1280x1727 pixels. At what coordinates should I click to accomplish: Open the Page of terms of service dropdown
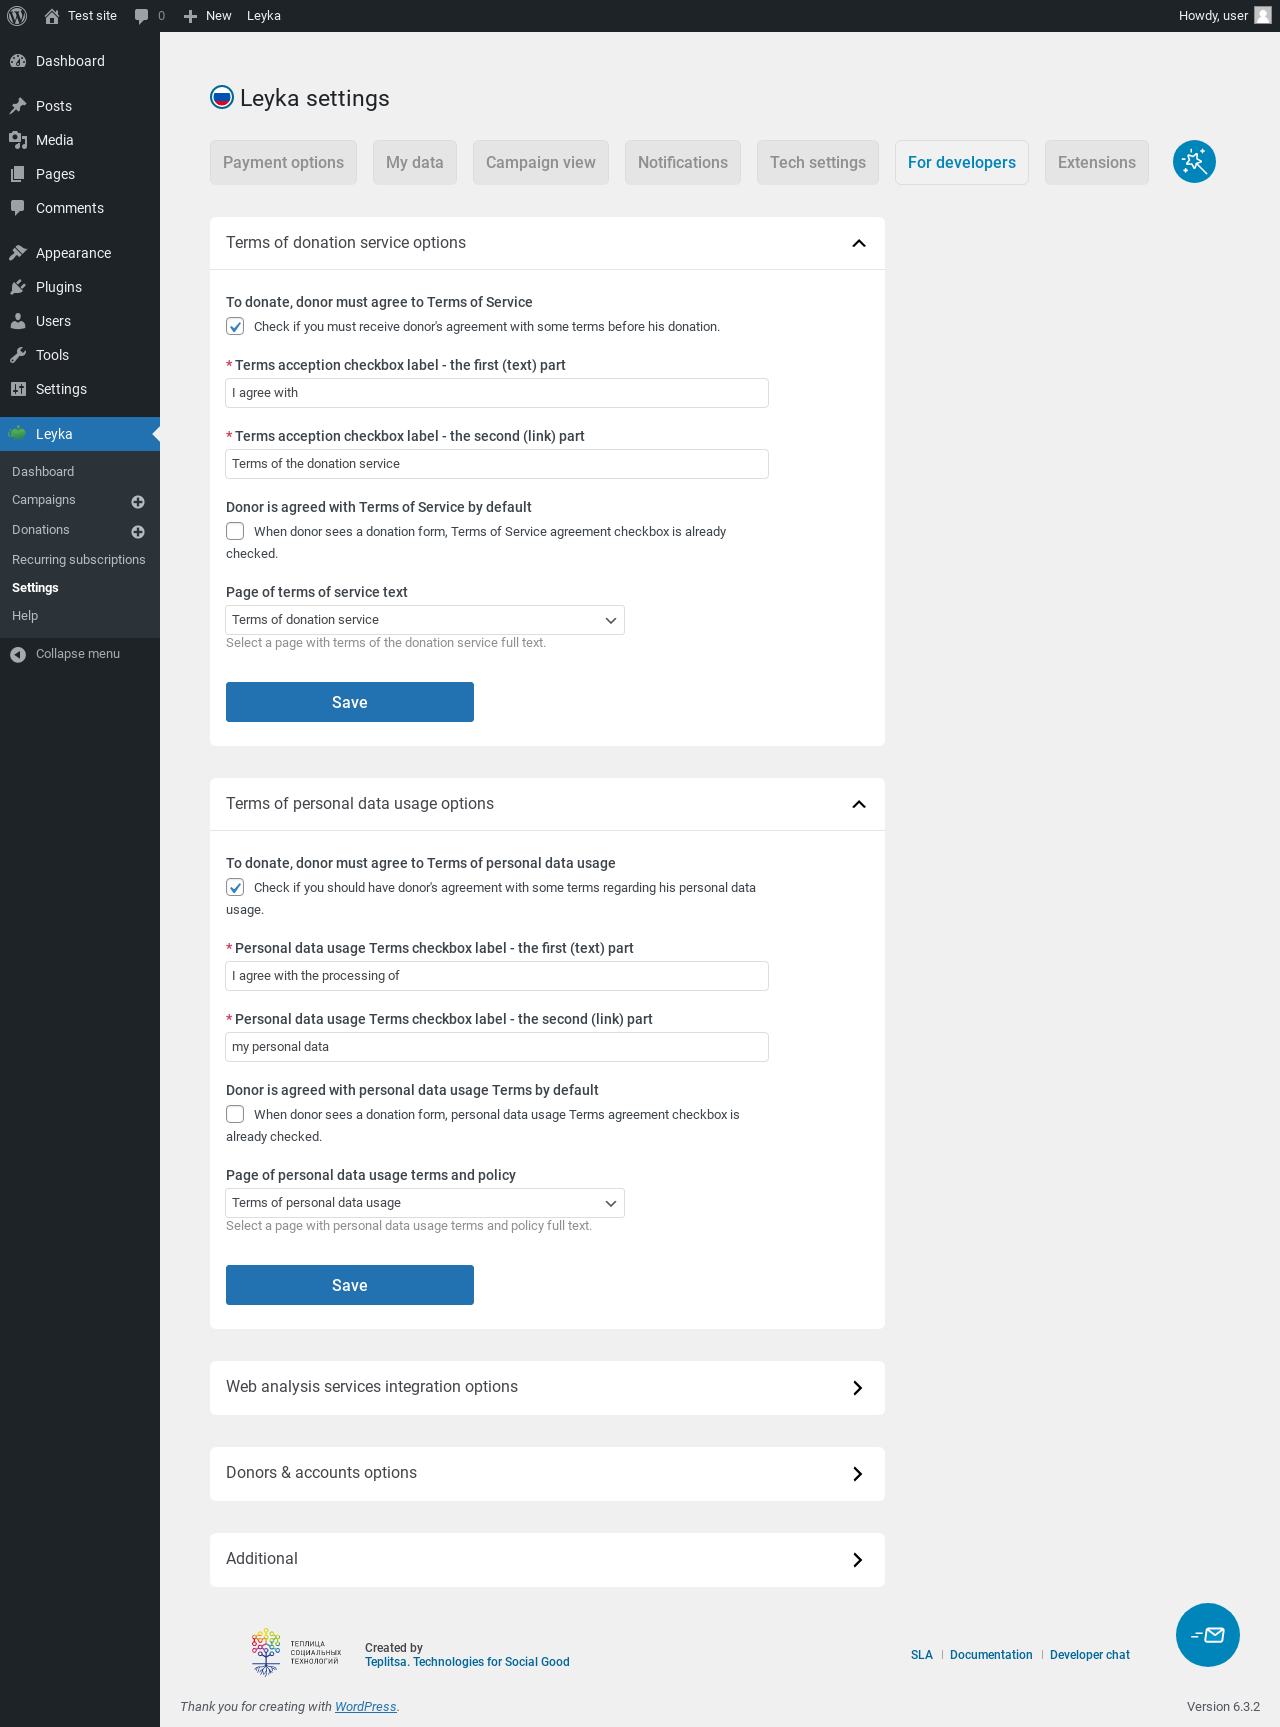coord(425,620)
